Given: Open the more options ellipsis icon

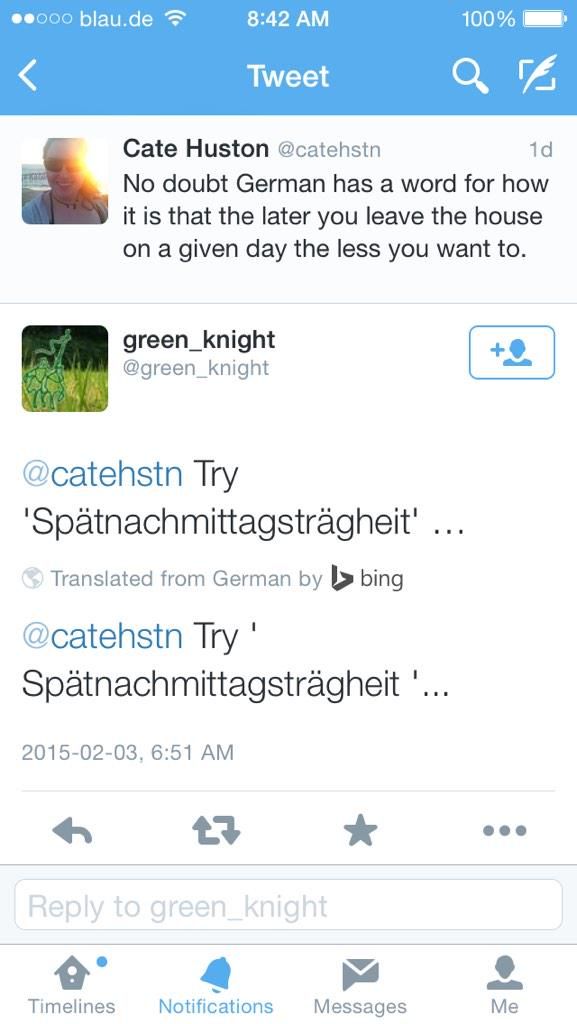Looking at the screenshot, I should (x=505, y=830).
